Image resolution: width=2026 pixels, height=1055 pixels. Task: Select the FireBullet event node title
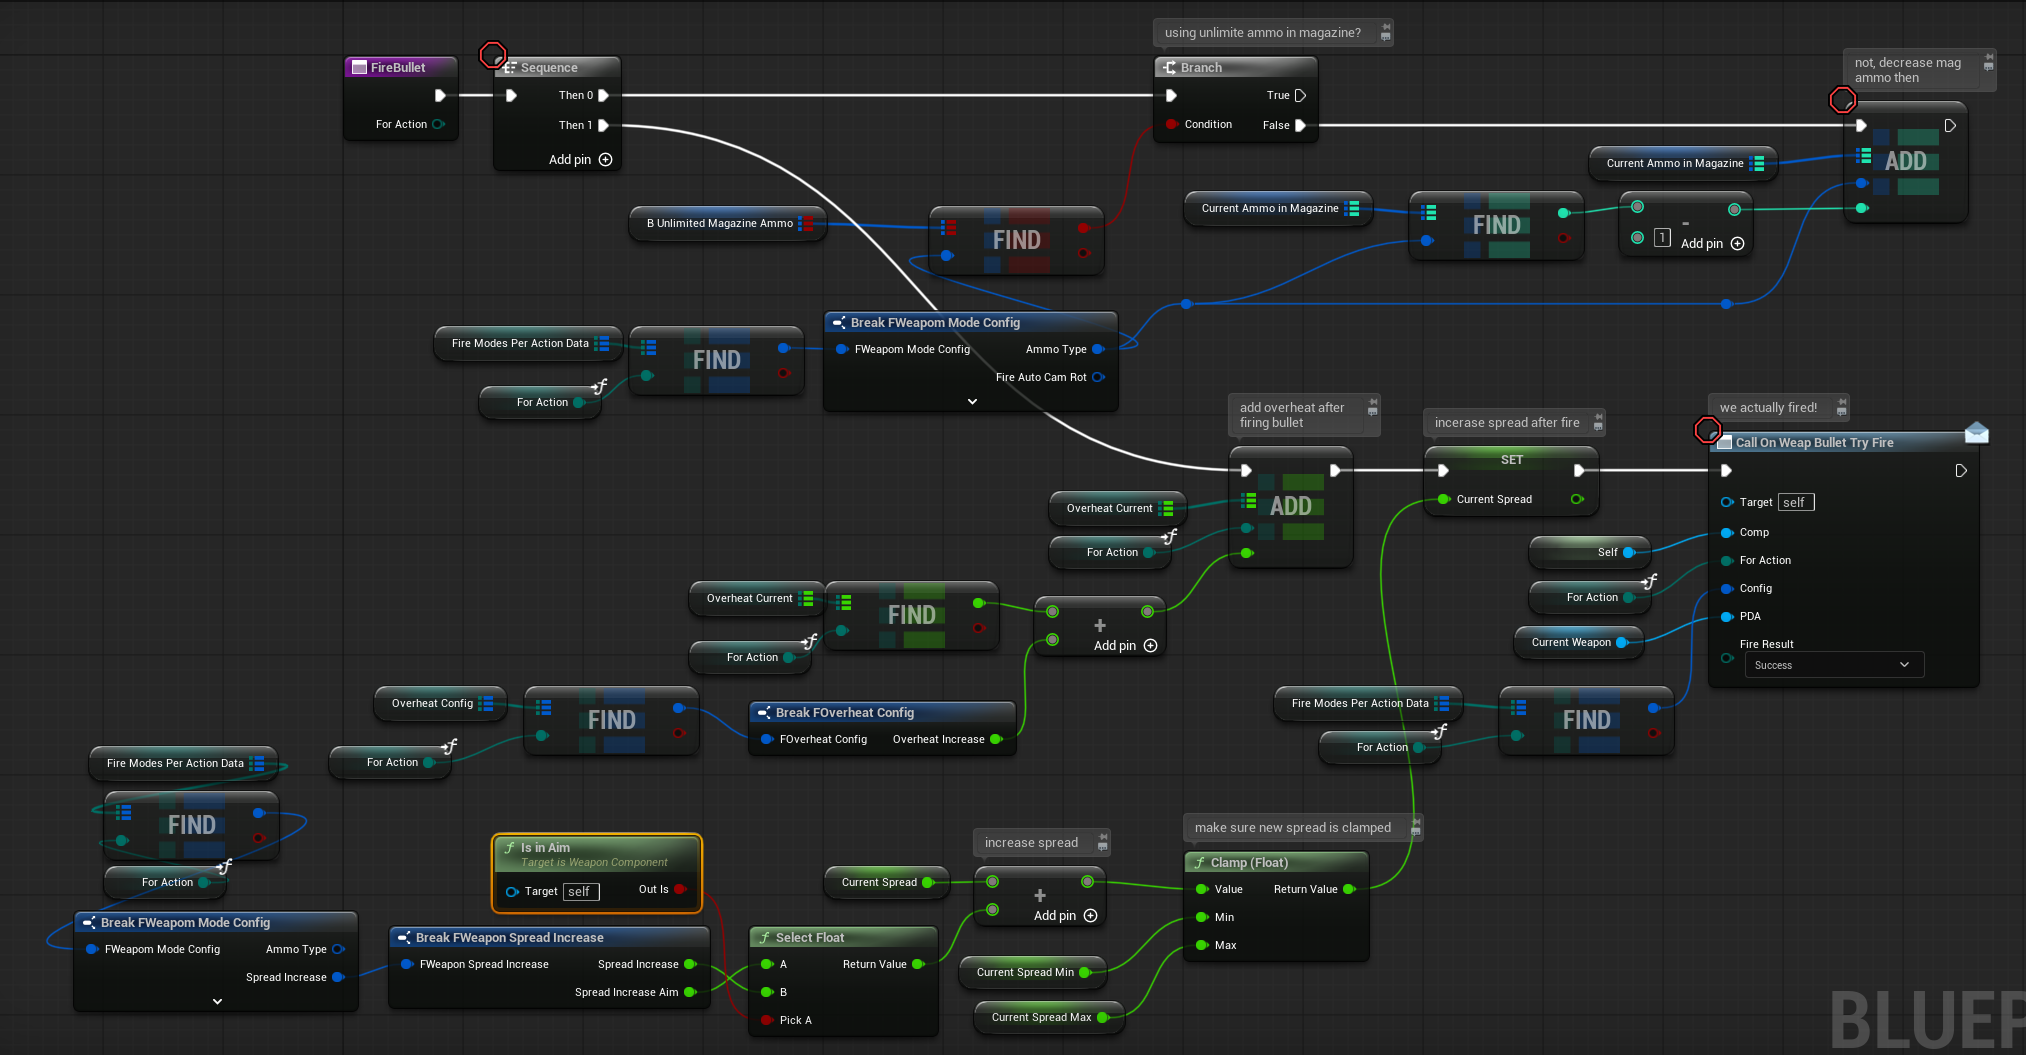pyautogui.click(x=398, y=68)
